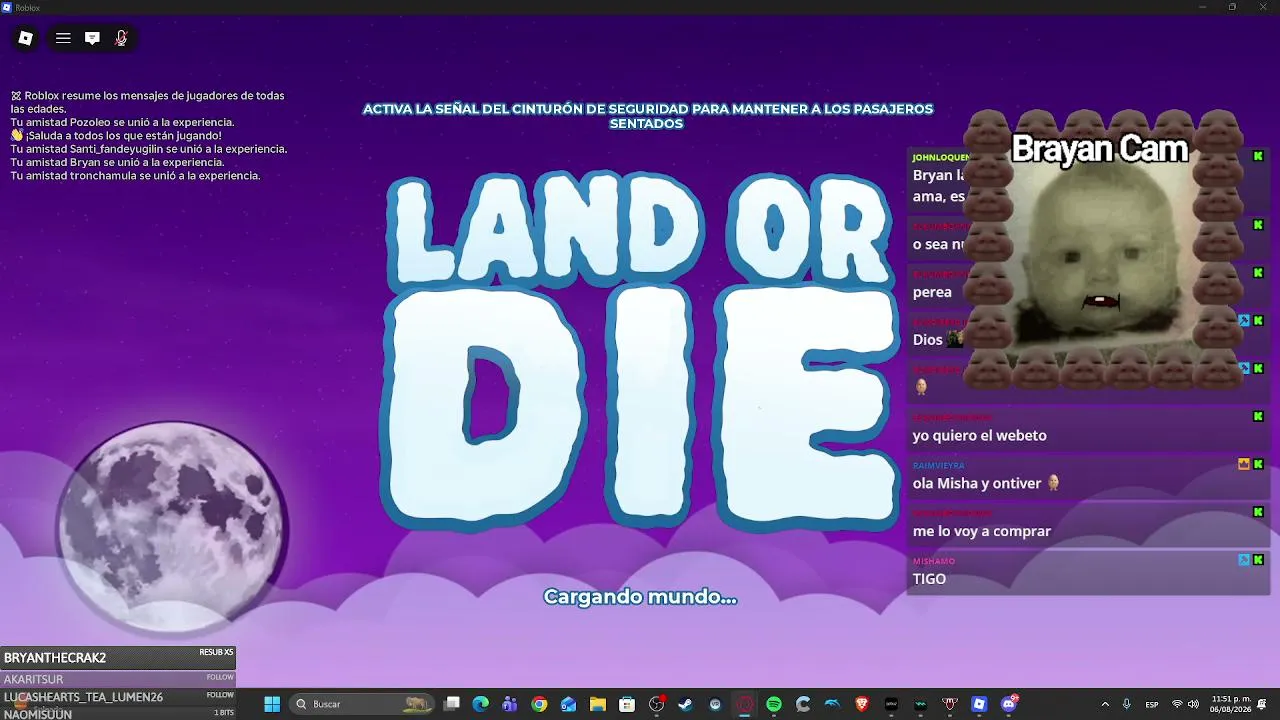
Task: Click the MISHAMO username in chat
Action: (934, 561)
